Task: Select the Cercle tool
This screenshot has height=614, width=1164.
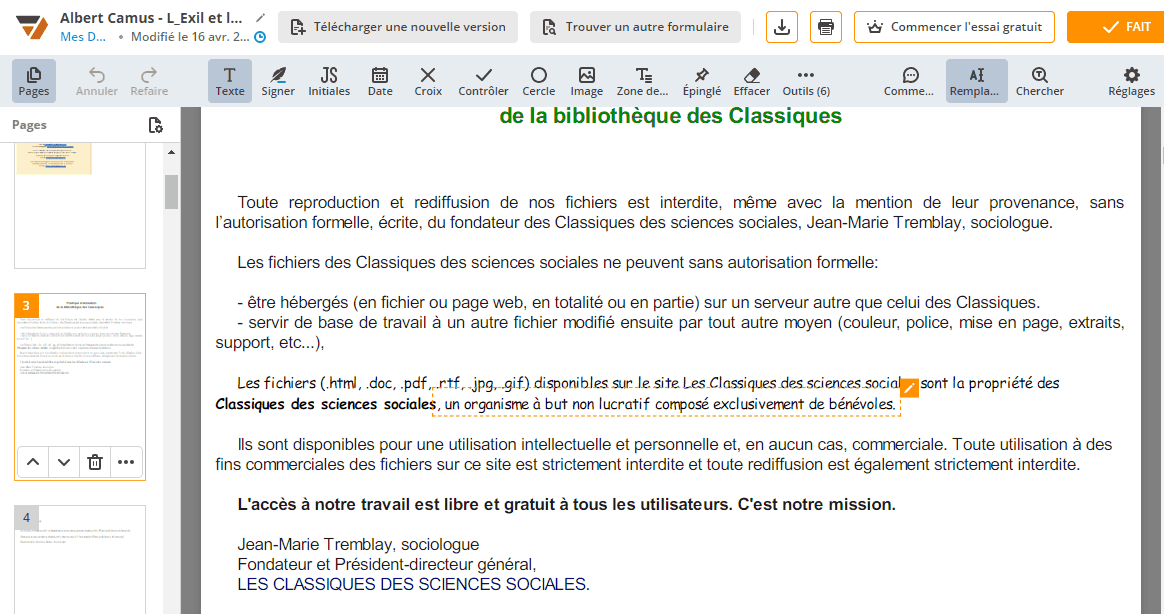Action: [539, 81]
